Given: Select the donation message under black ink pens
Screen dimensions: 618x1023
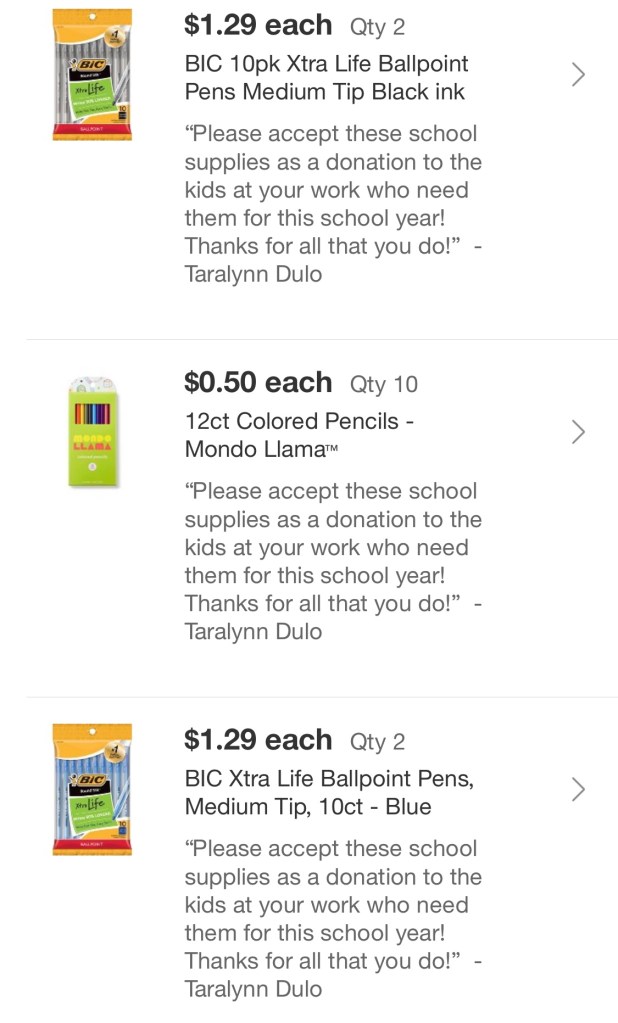Looking at the screenshot, I should (x=332, y=190).
